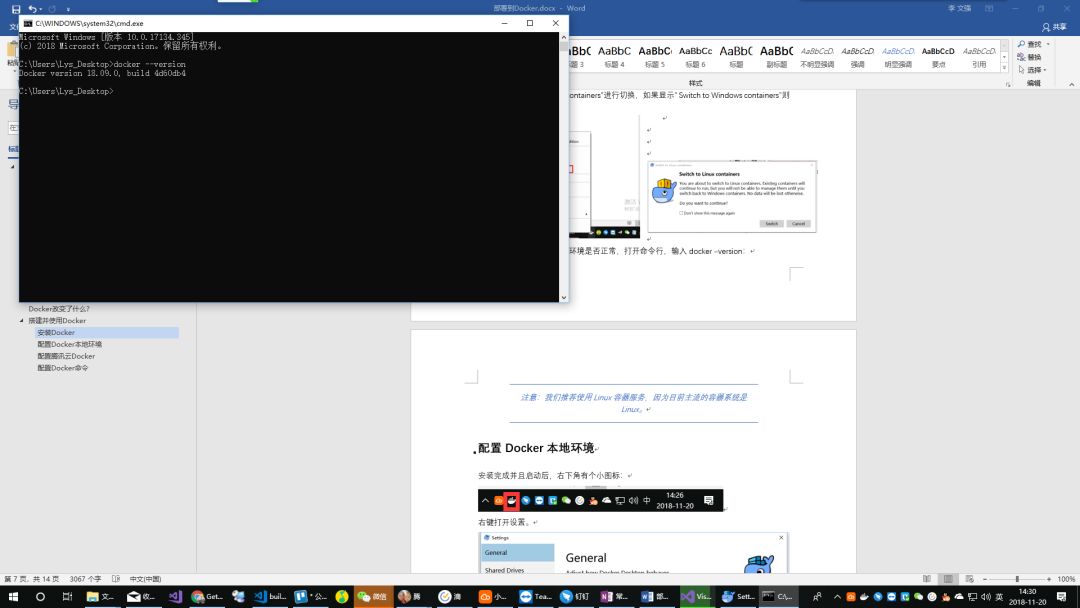Image resolution: width=1080 pixels, height=608 pixels.
Task: Open the People icon on taskbar
Action: [817, 597]
